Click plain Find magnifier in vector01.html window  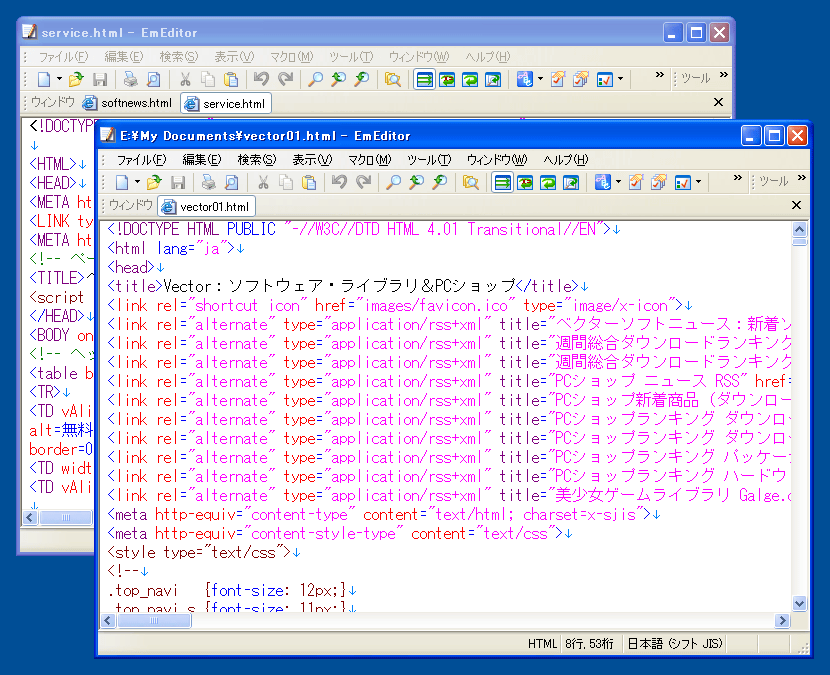pos(393,183)
